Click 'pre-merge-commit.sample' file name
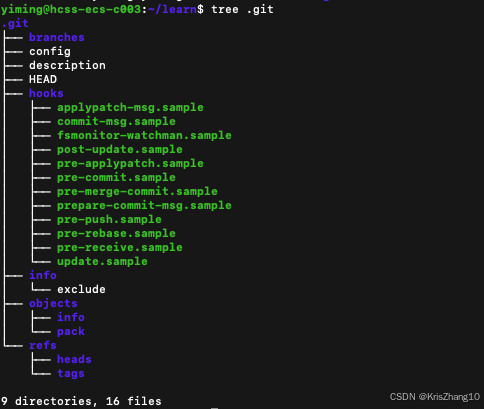The height and width of the screenshot is (409, 484). [x=137, y=192]
